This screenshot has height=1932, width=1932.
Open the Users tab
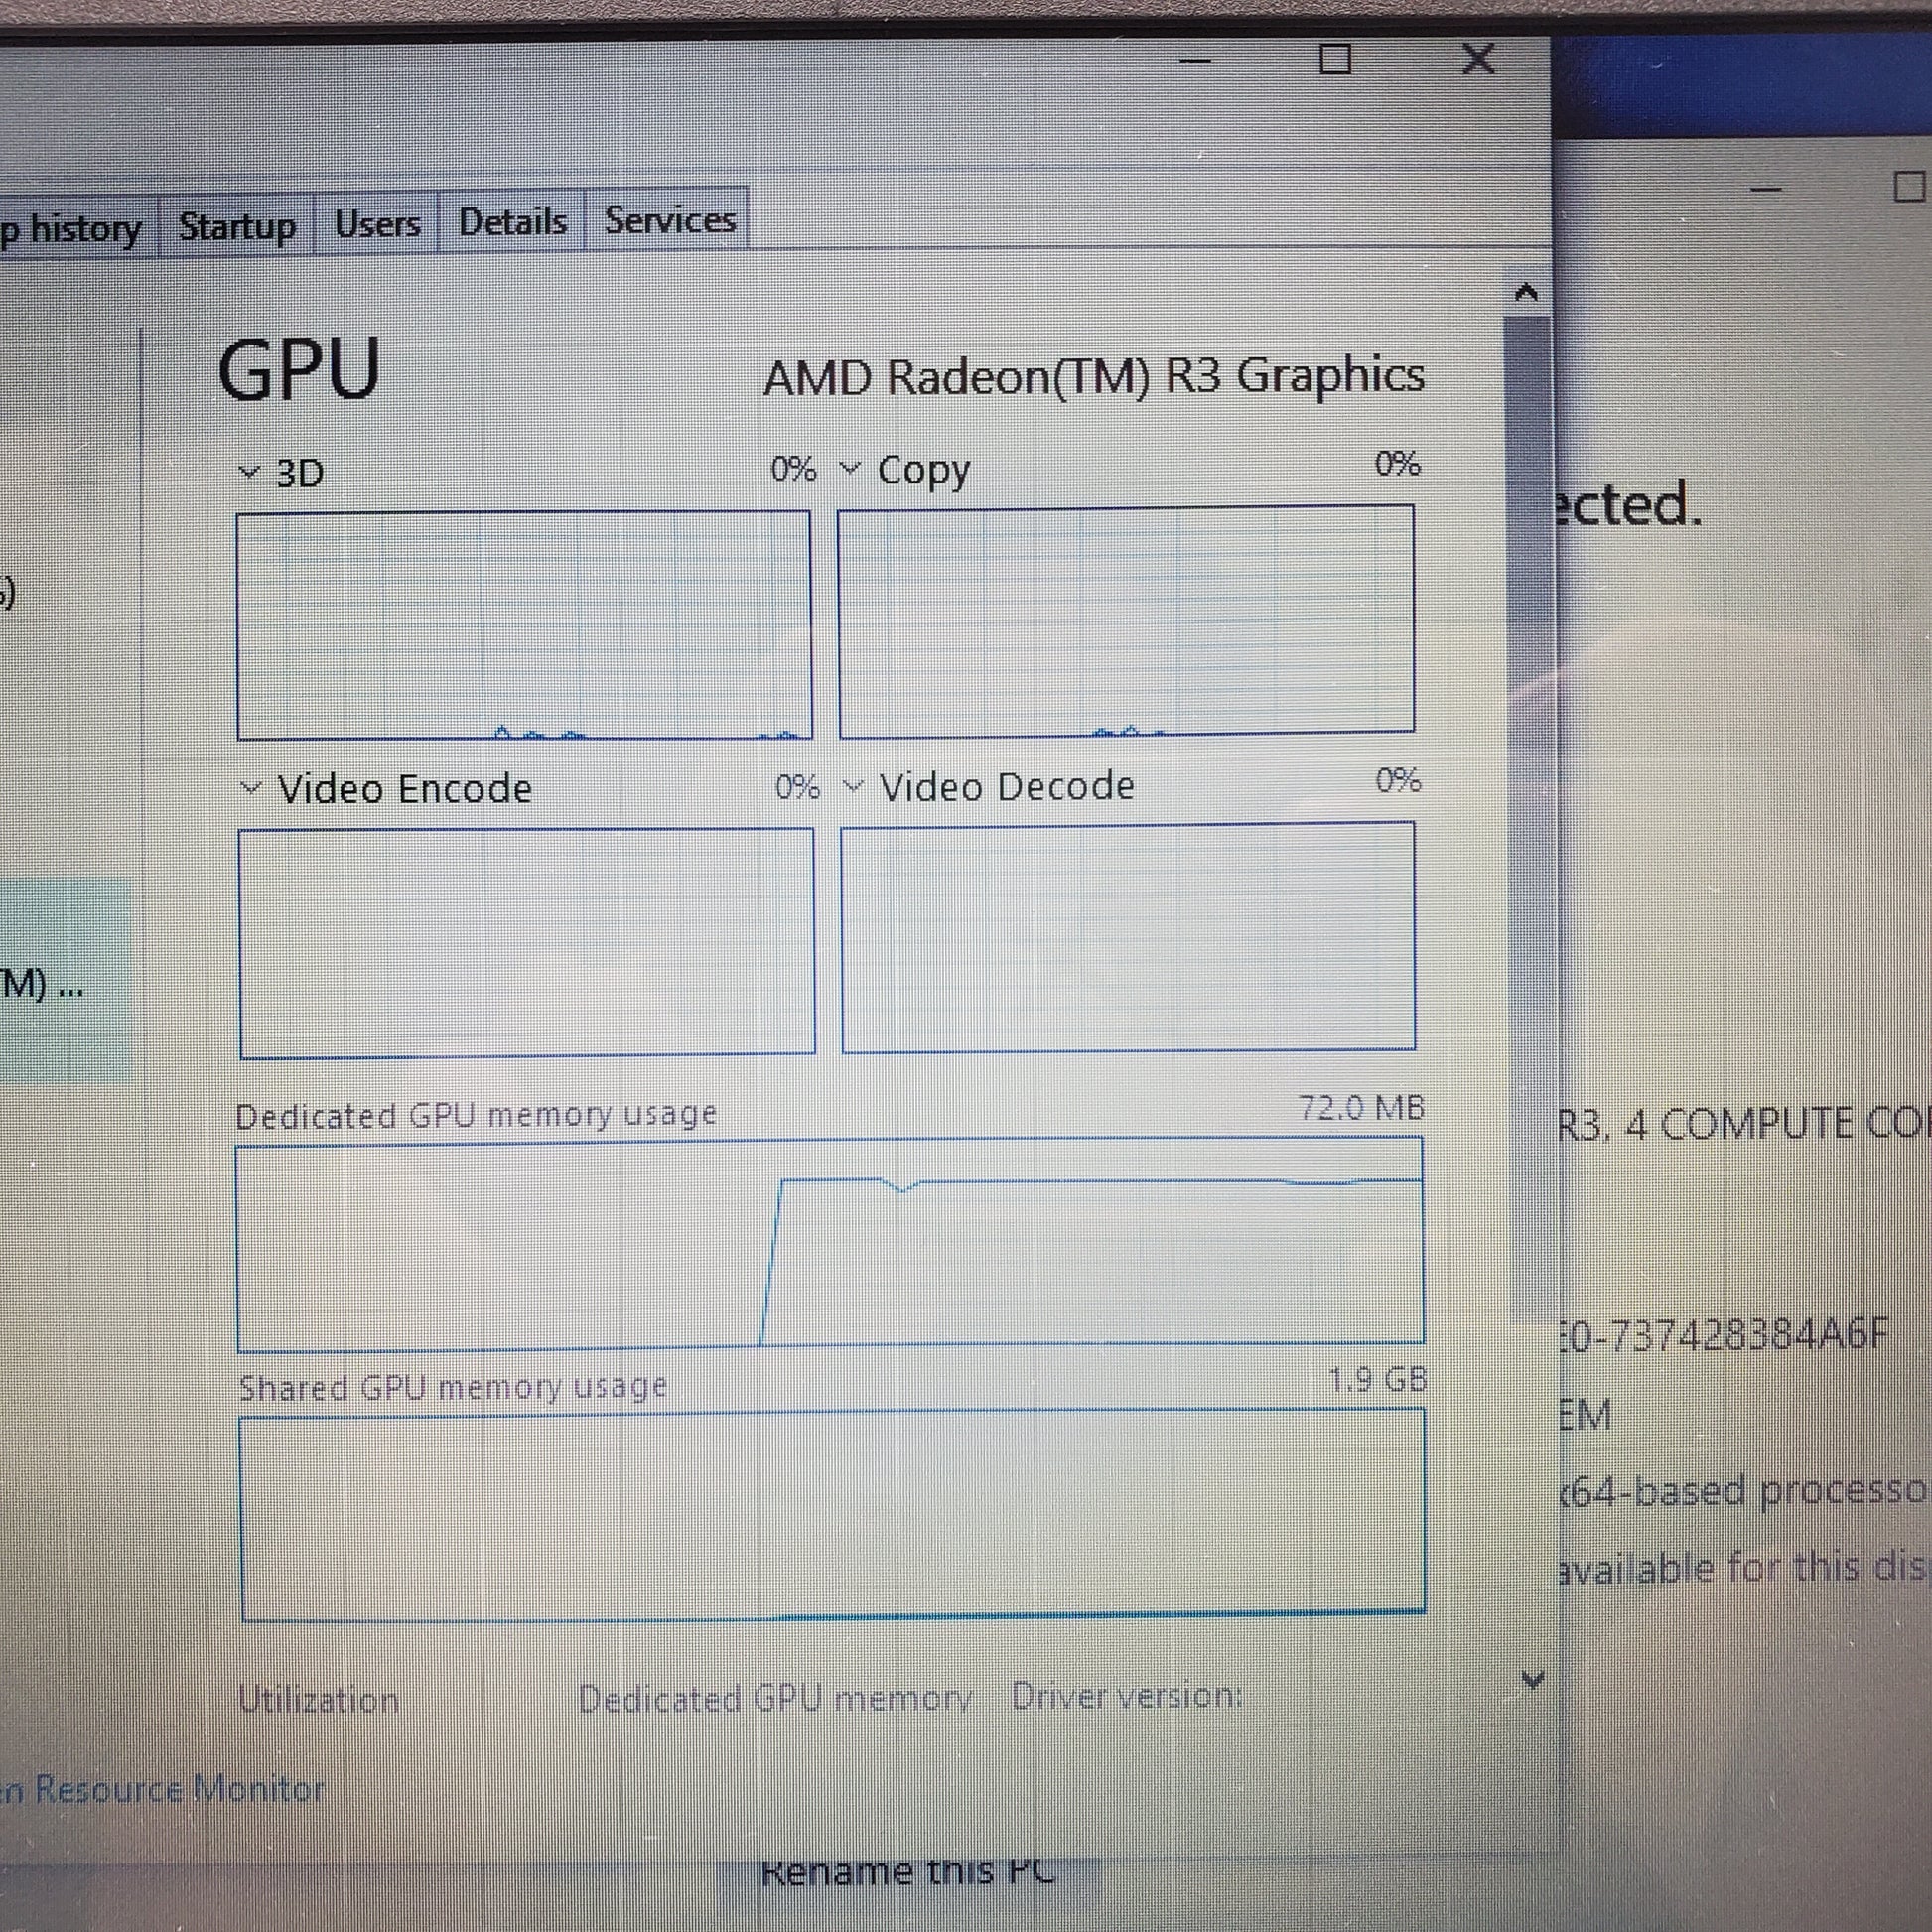(377, 224)
